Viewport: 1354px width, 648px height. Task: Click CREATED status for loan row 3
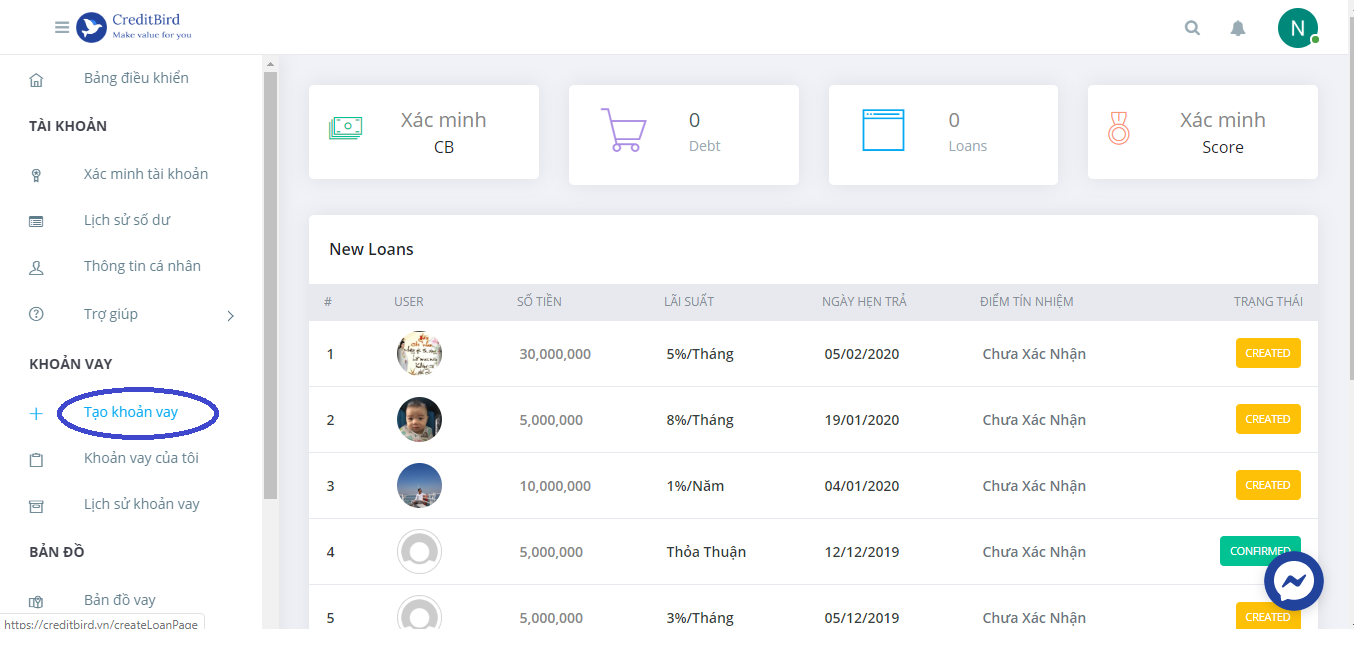pyautogui.click(x=1268, y=485)
